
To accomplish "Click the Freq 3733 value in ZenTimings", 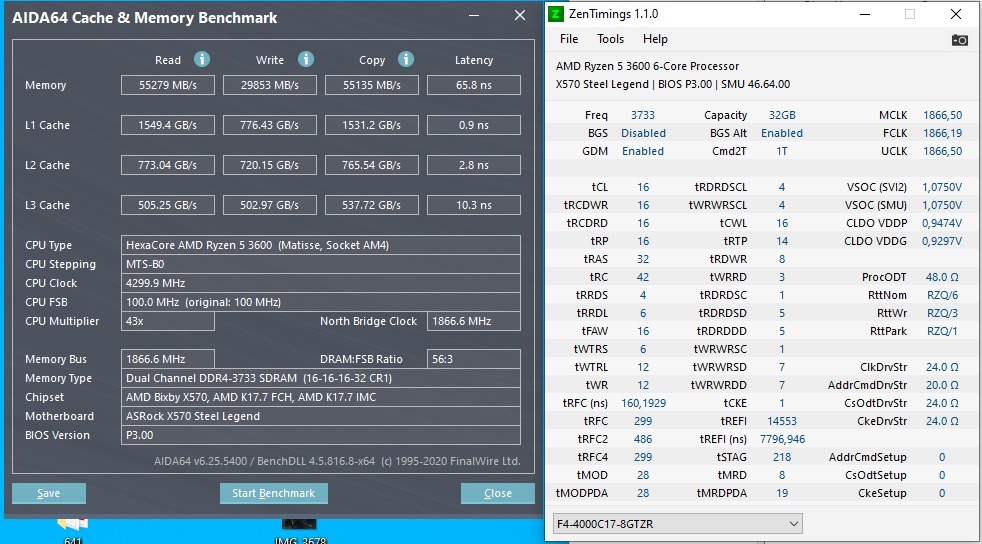I will tap(643, 115).
